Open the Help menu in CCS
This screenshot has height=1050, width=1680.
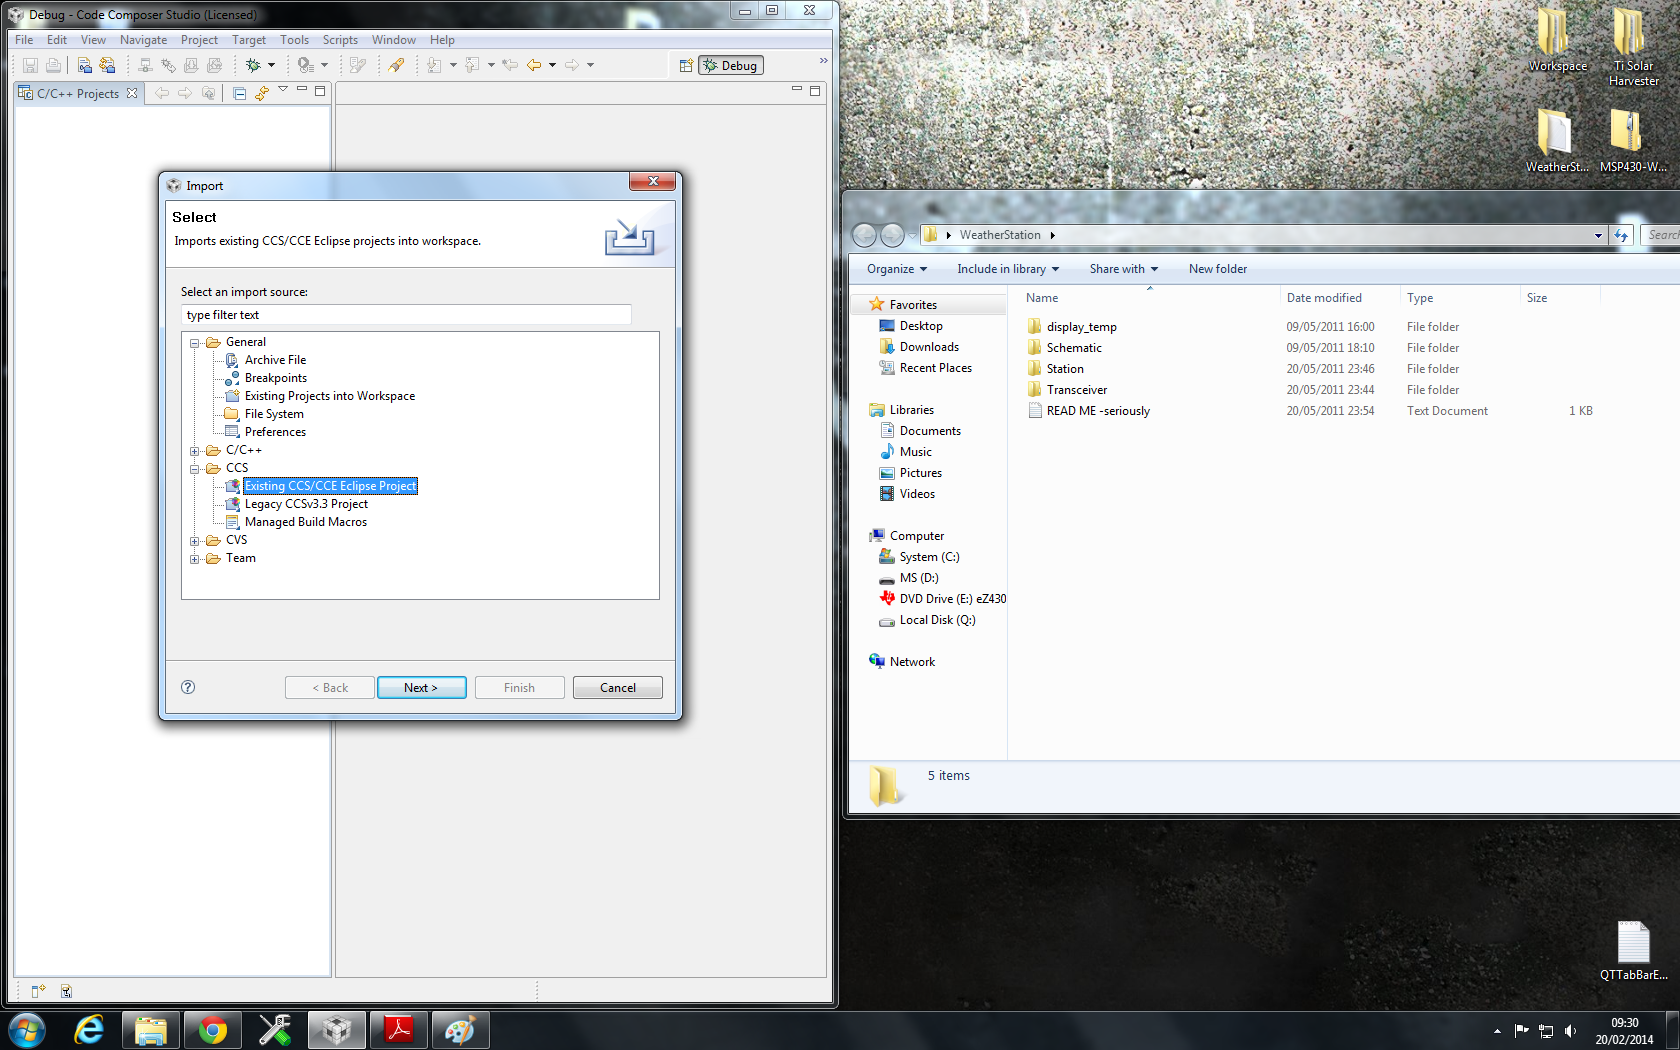tap(442, 40)
